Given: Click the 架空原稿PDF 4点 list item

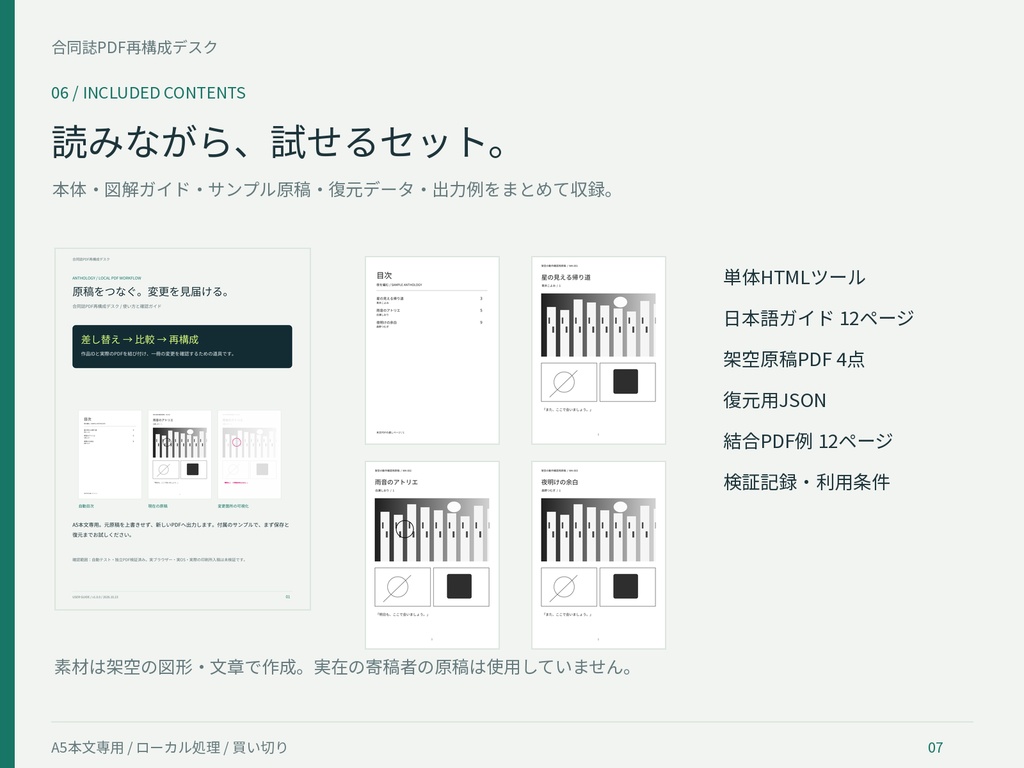Looking at the screenshot, I should (793, 359).
